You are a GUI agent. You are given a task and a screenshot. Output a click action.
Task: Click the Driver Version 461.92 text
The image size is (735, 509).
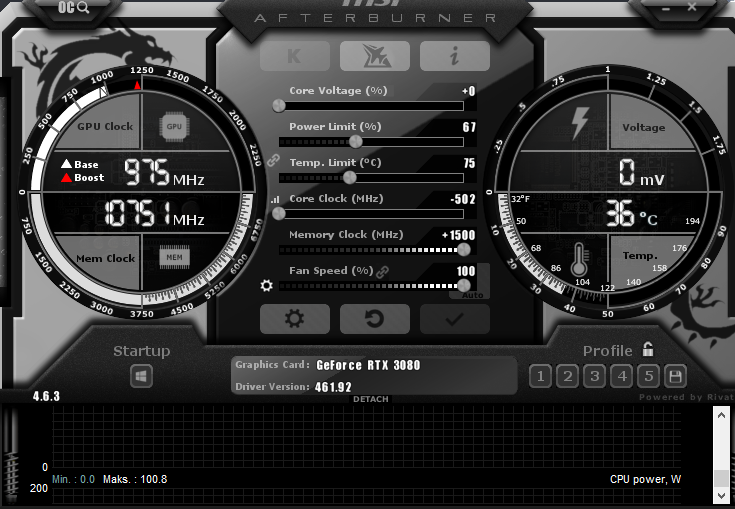tap(293, 387)
